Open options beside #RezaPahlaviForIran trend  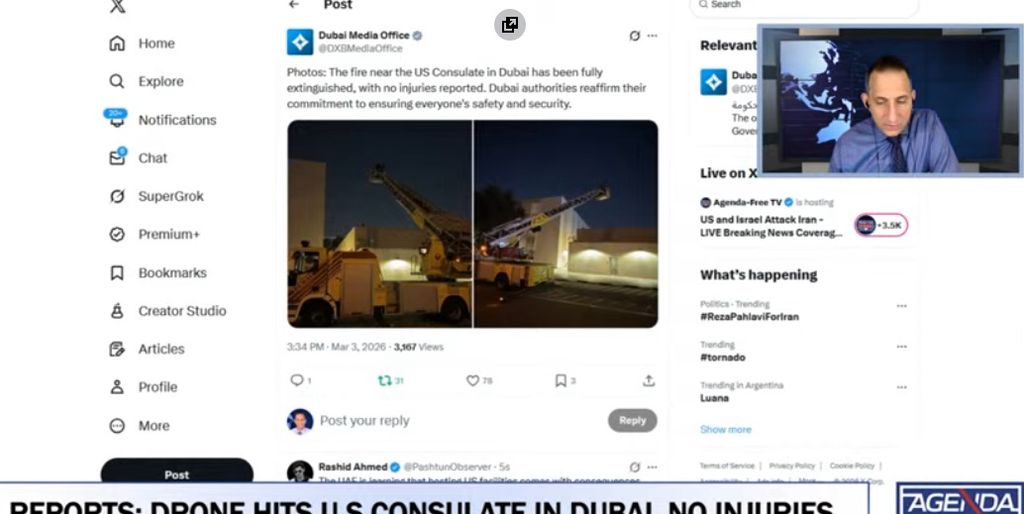(901, 306)
